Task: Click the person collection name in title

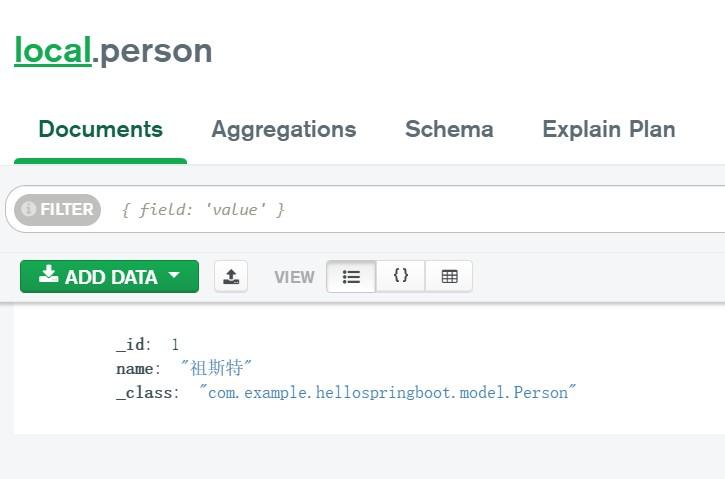Action: 156,49
